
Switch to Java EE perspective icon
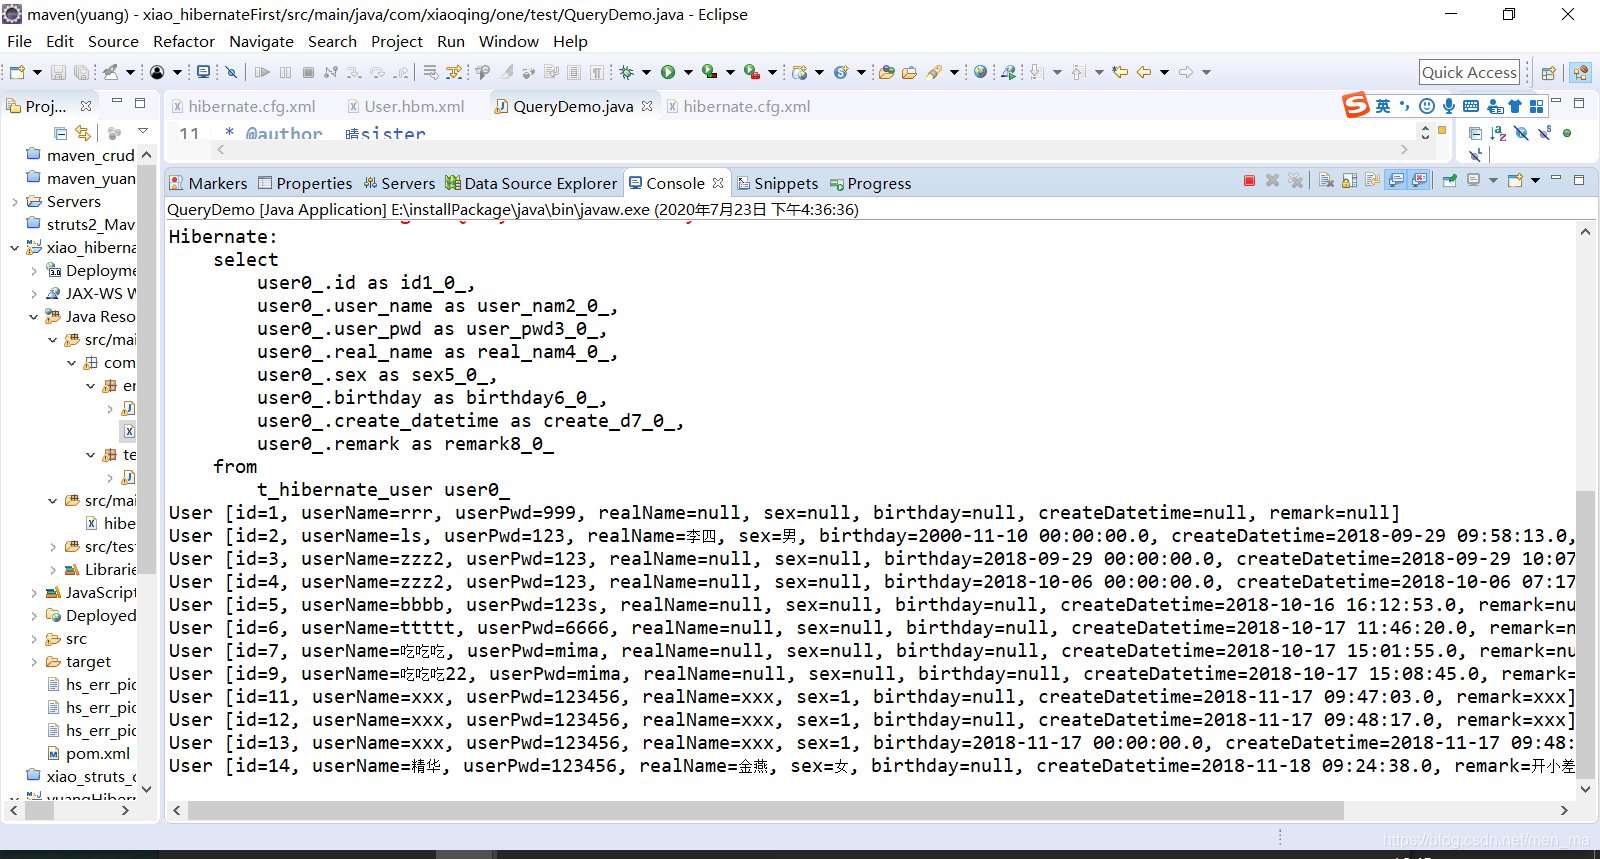point(1580,72)
